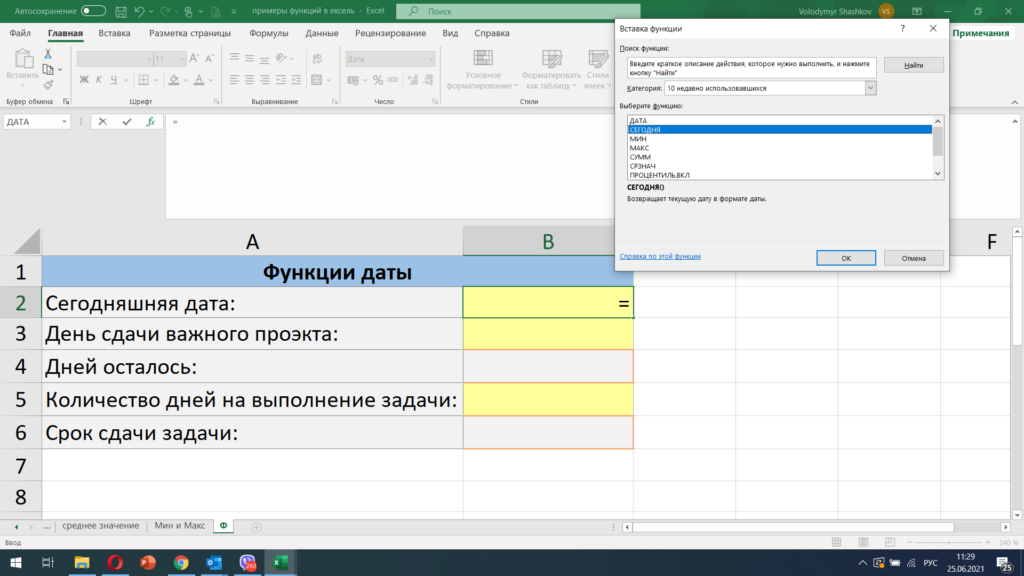This screenshot has height=576, width=1024.
Task: Open the Вид ribbon tab
Action: 450,33
